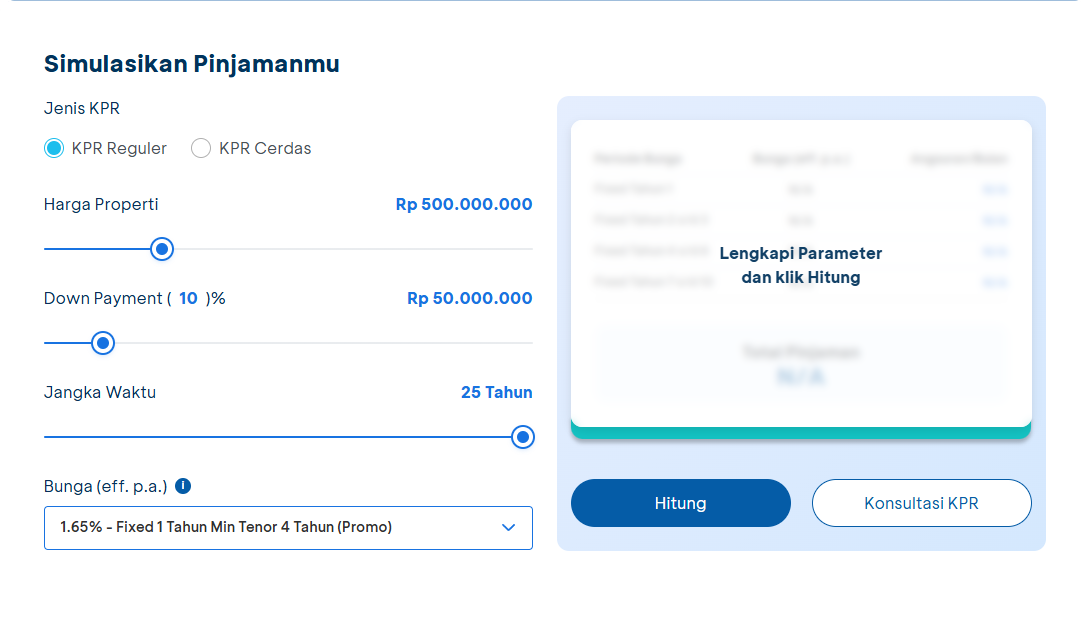Click the Simulasikan Pinjamanmu heading
This screenshot has height=621, width=1089.
click(192, 64)
